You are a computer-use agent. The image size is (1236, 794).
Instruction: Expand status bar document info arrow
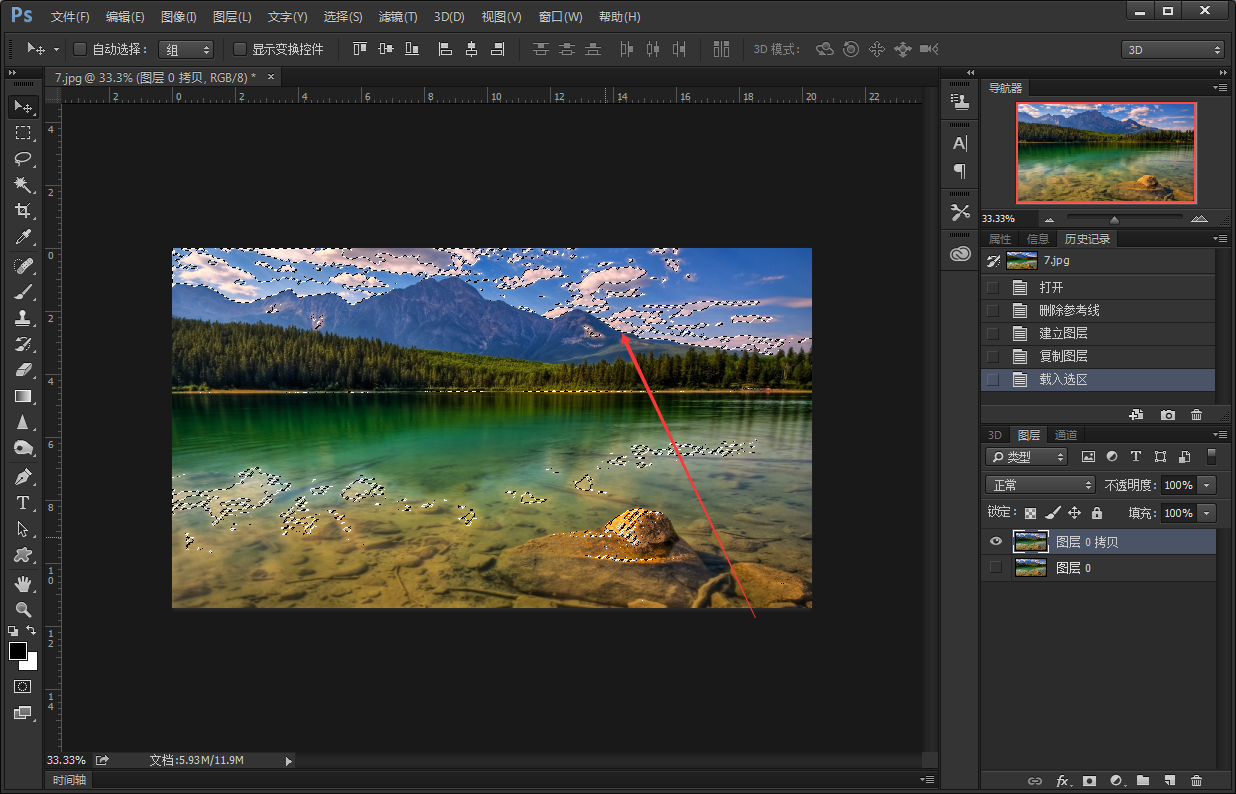tap(289, 761)
